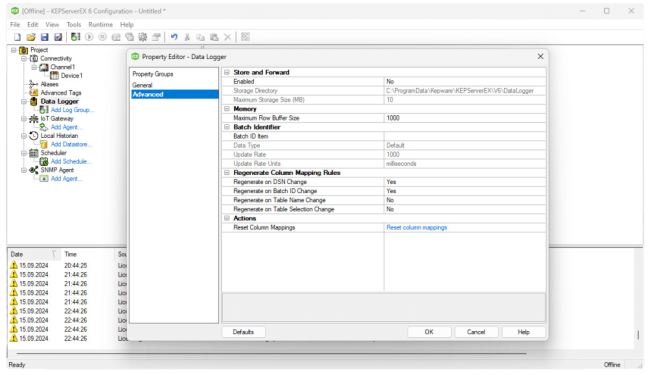The height and width of the screenshot is (375, 648).
Task: Click the Delete X toolbar icon
Action: [227, 37]
